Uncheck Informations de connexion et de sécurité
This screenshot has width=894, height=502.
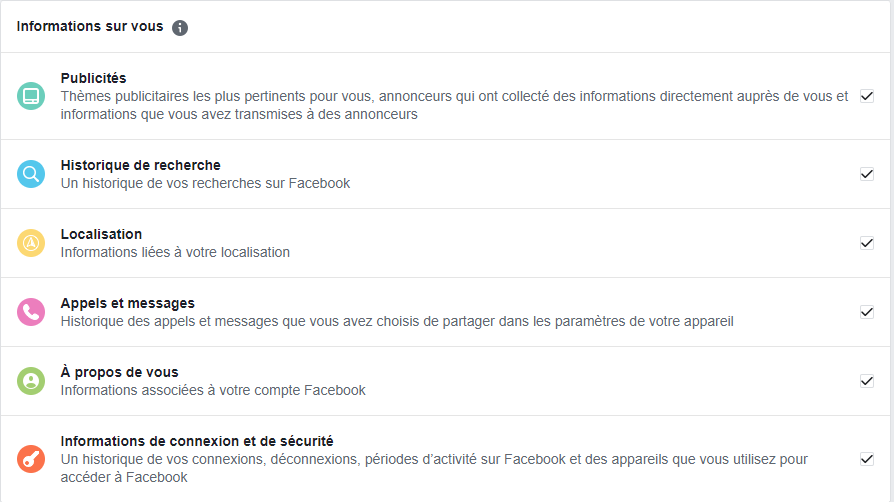867,459
